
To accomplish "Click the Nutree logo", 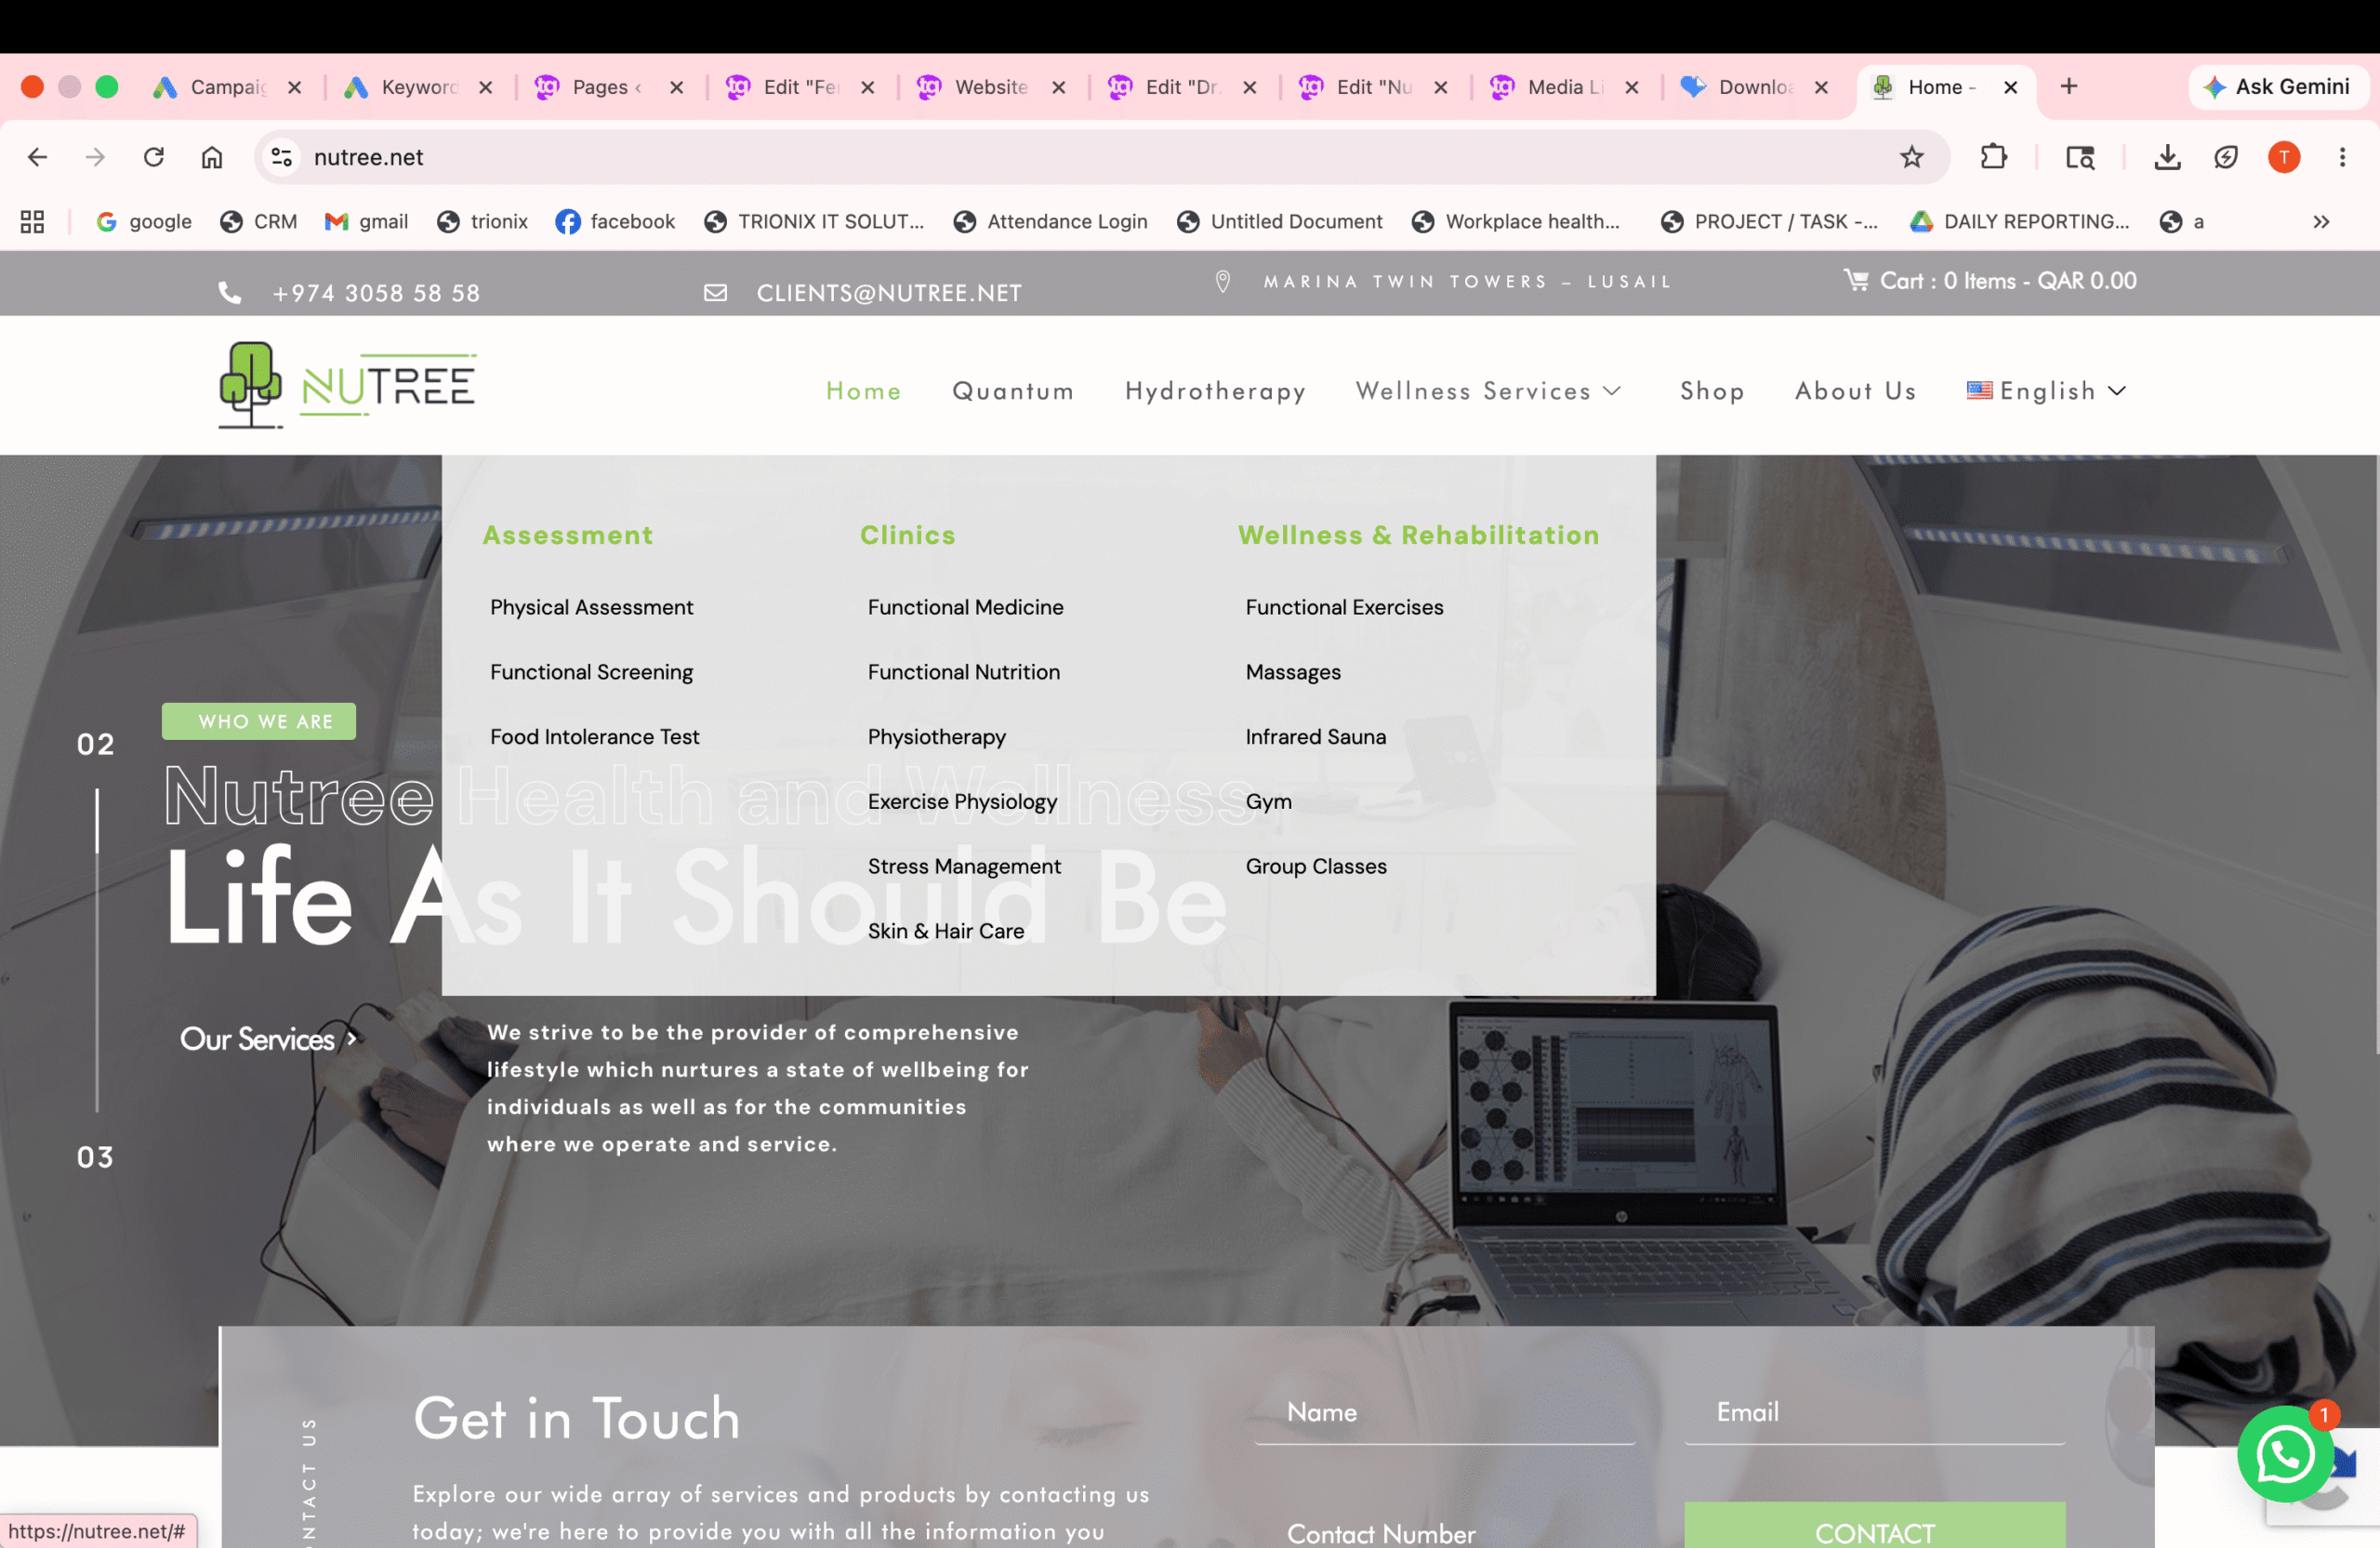I will [x=347, y=386].
